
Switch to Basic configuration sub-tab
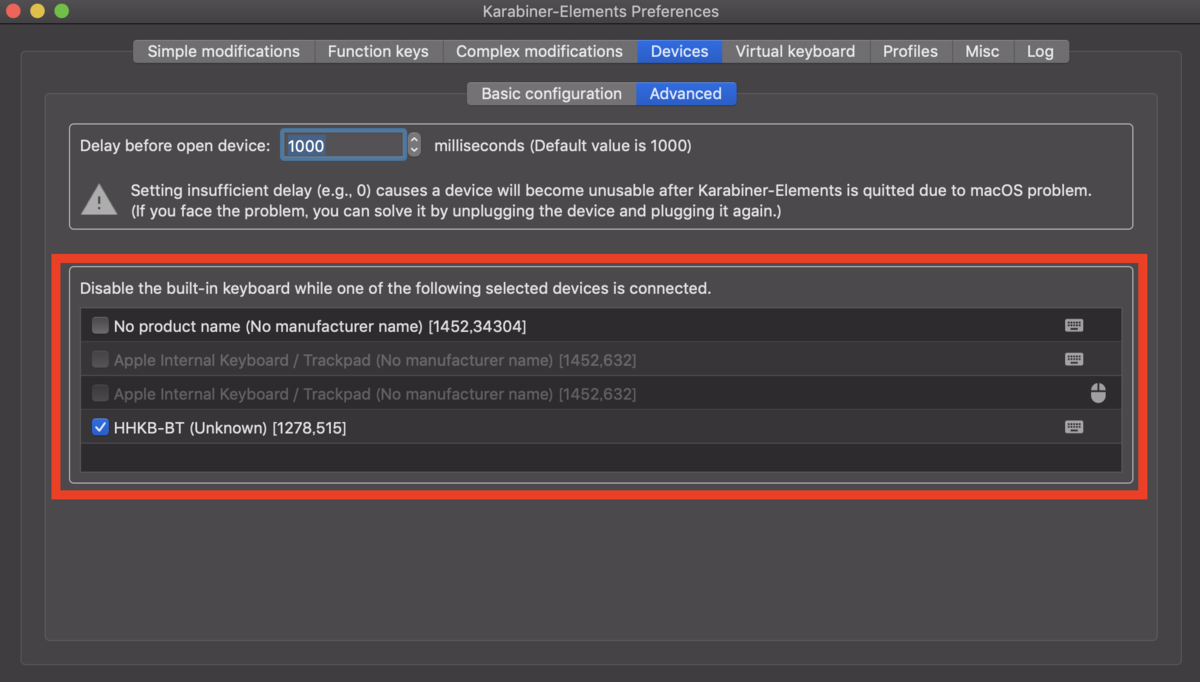[552, 94]
